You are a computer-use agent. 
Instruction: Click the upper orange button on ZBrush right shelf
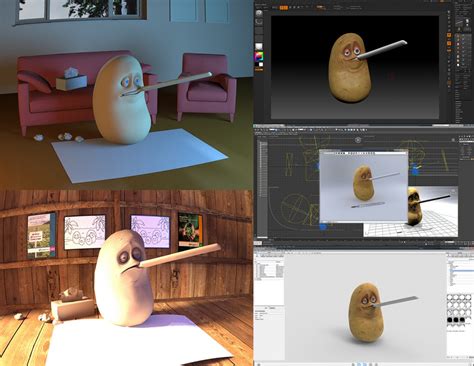pyautogui.click(x=449, y=35)
